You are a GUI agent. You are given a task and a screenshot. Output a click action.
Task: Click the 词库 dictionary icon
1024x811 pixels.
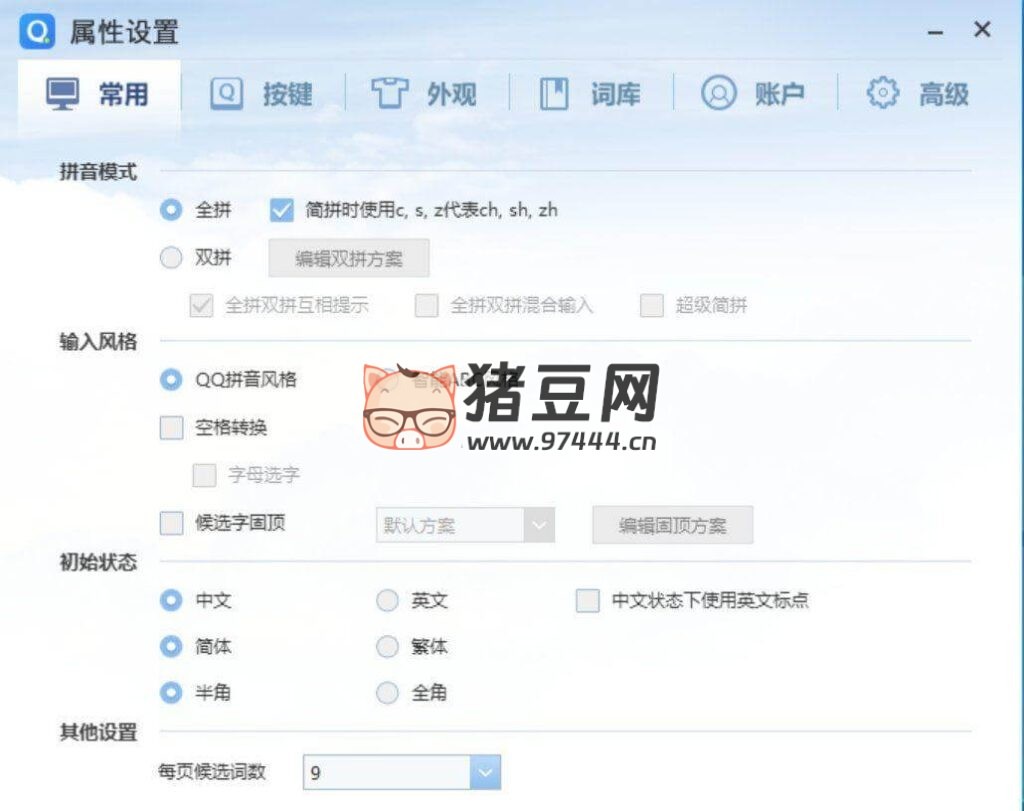pyautogui.click(x=556, y=92)
